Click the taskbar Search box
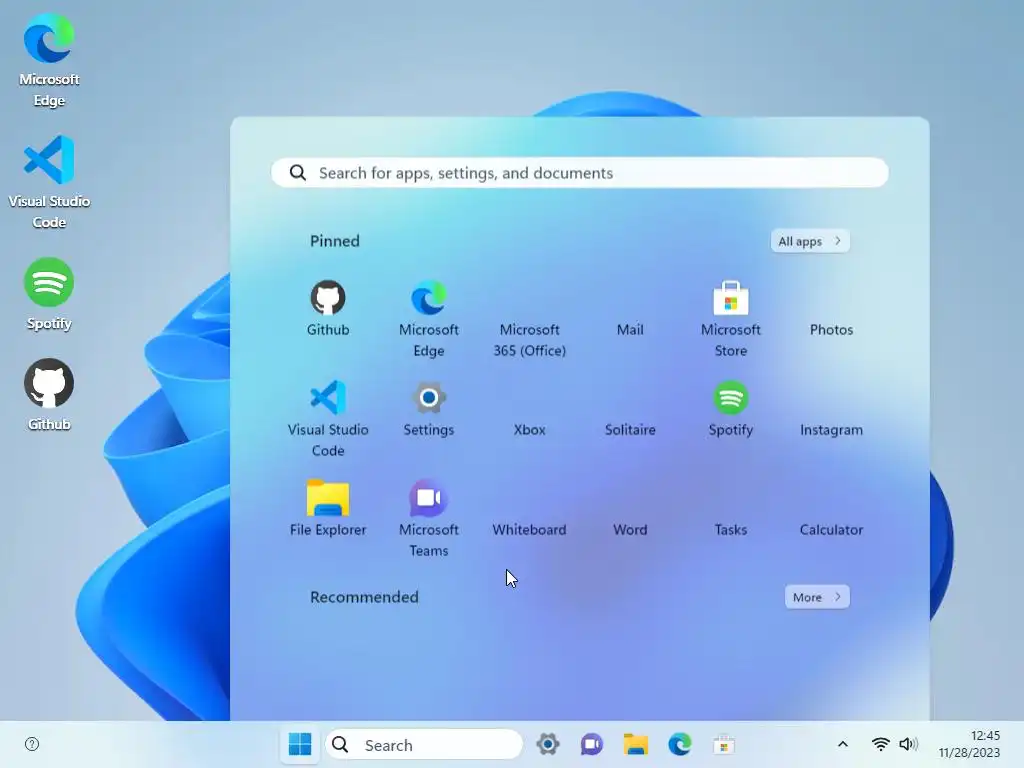The width and height of the screenshot is (1024, 768). tap(424, 744)
